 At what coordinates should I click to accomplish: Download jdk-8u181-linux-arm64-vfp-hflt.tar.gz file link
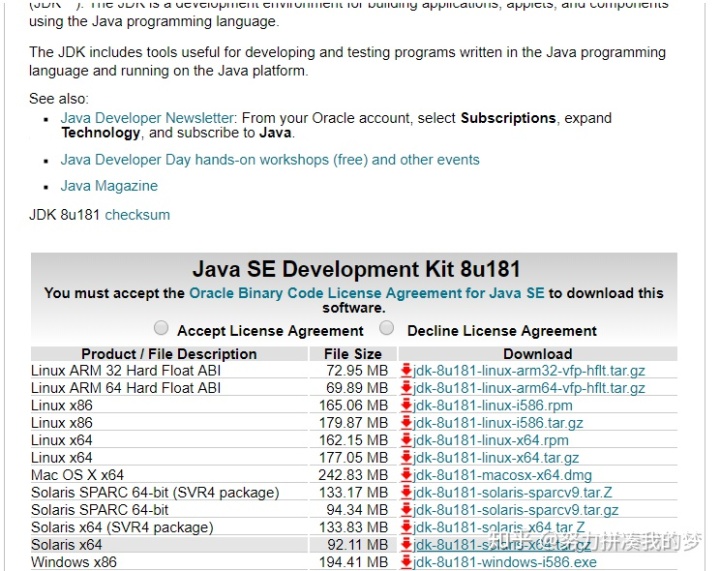529,388
